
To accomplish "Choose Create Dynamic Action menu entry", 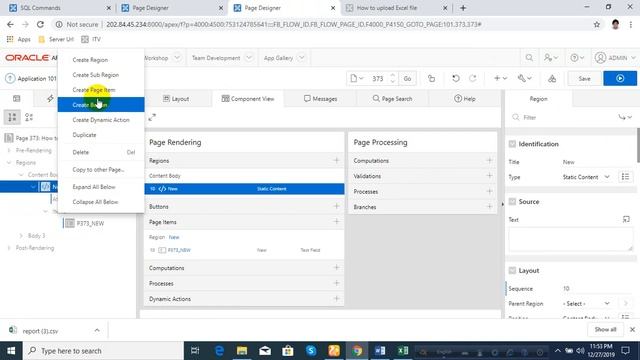I will pyautogui.click(x=101, y=120).
